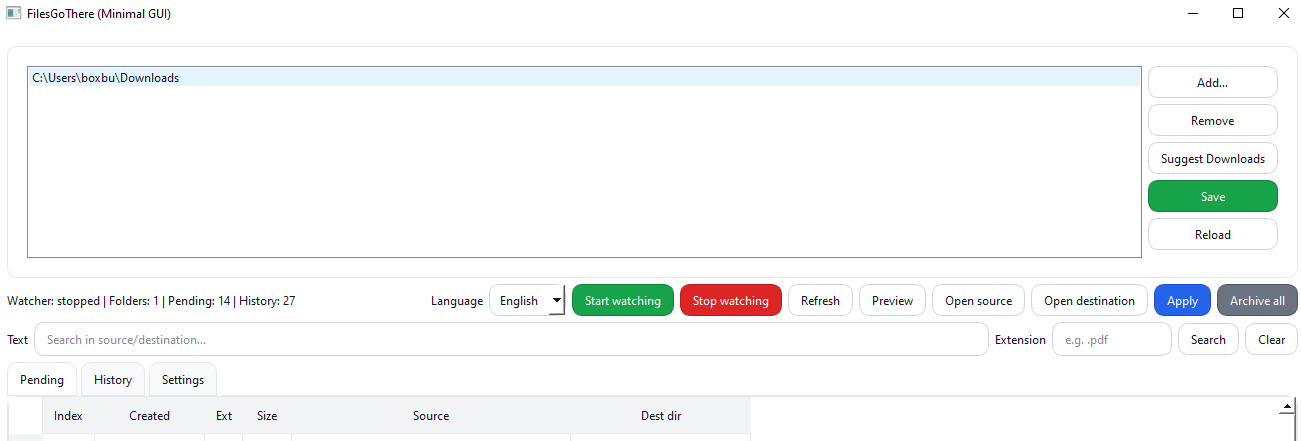Stop watching folders
Screen dimensions: 1301x441
coord(730,300)
